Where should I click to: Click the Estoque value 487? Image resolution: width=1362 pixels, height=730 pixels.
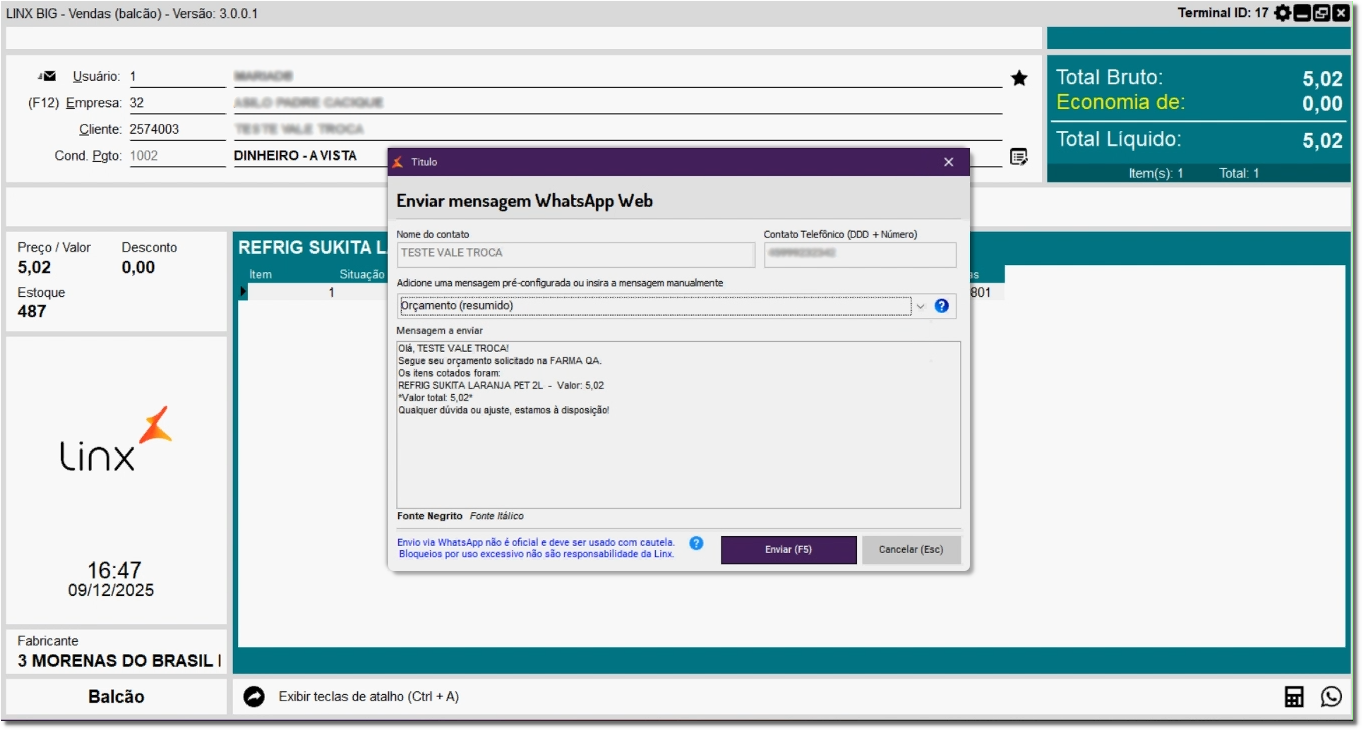(x=32, y=311)
